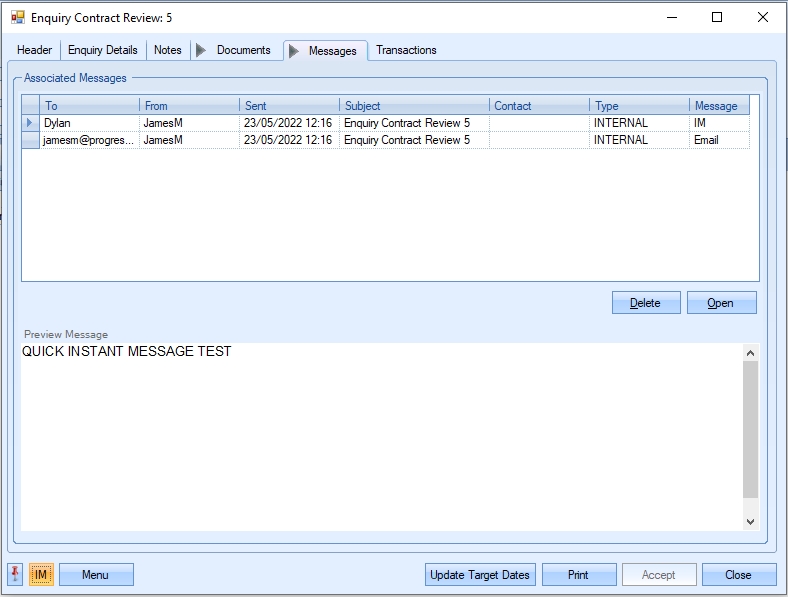Click INTERNAL type in the Email row
788x597 pixels.
pos(639,140)
